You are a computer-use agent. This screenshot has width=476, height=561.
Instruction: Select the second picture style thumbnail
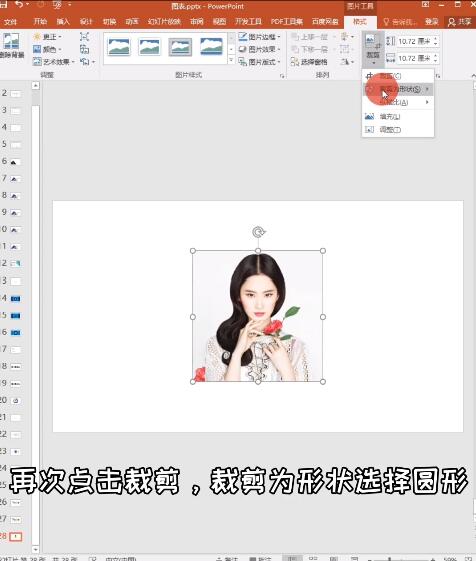[x=150, y=47]
